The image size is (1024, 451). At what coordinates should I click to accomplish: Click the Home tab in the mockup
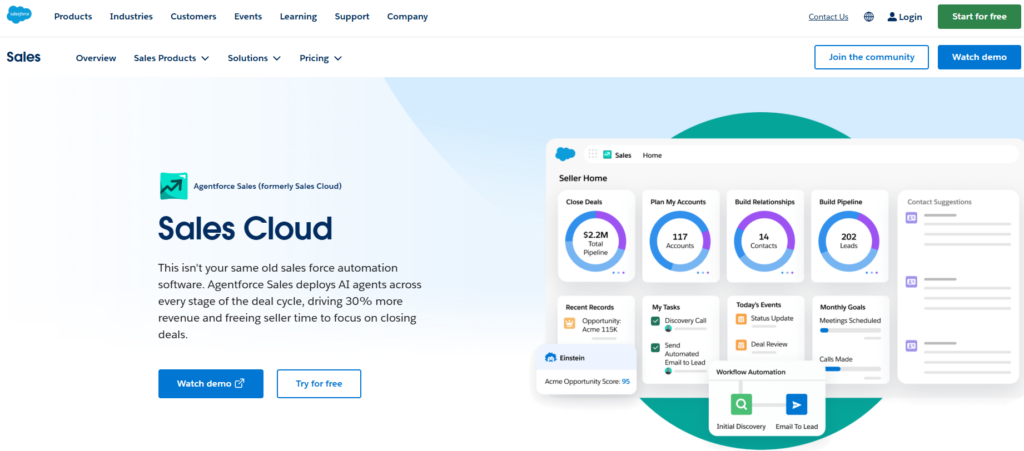652,155
